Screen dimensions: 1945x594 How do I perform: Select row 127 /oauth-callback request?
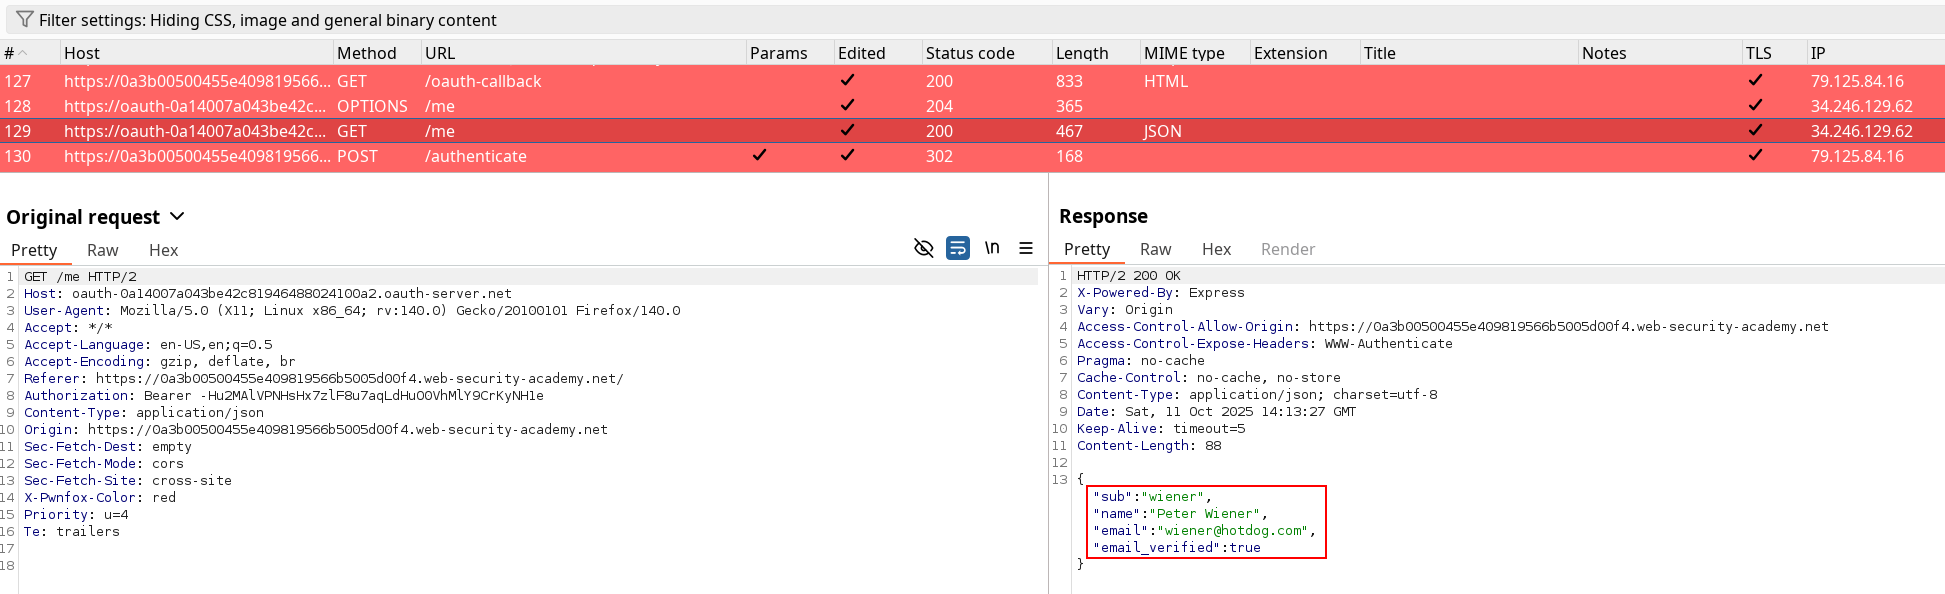point(482,81)
